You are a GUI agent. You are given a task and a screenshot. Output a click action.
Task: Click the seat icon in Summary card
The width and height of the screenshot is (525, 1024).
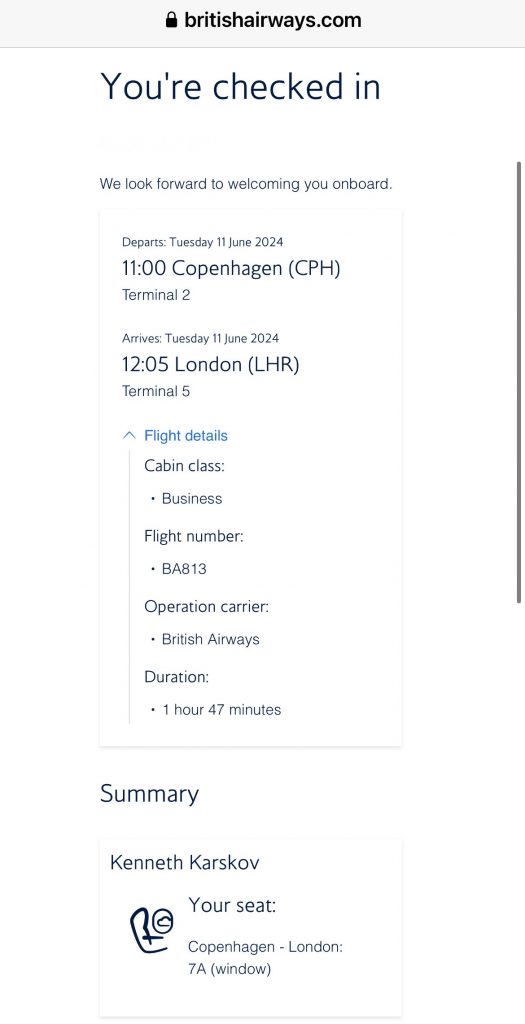tap(152, 929)
